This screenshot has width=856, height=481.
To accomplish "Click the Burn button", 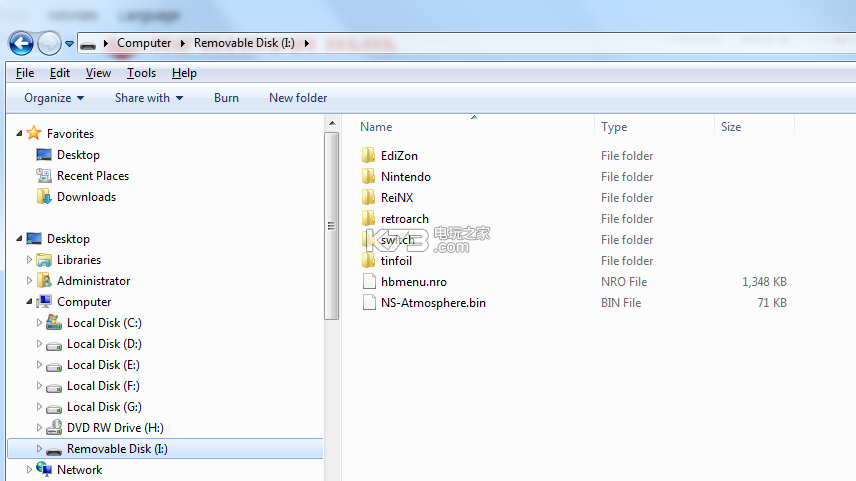I will point(226,98).
